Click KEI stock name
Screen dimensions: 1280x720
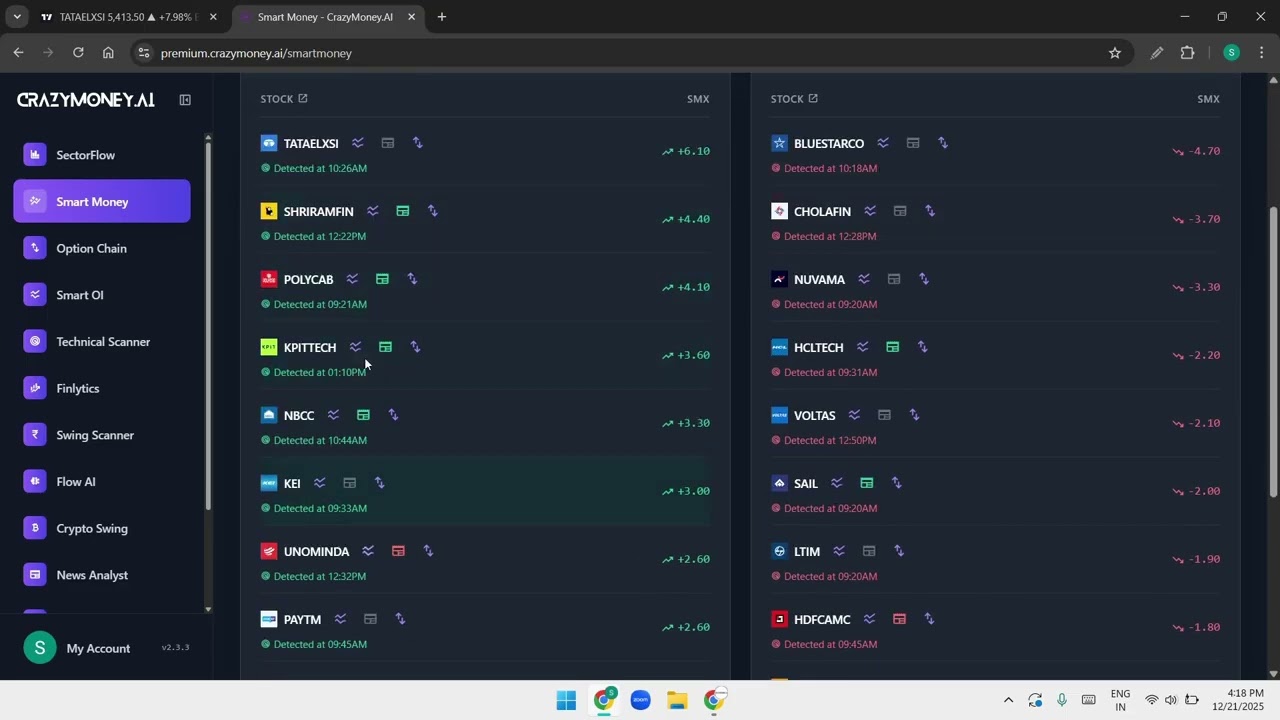coord(292,484)
